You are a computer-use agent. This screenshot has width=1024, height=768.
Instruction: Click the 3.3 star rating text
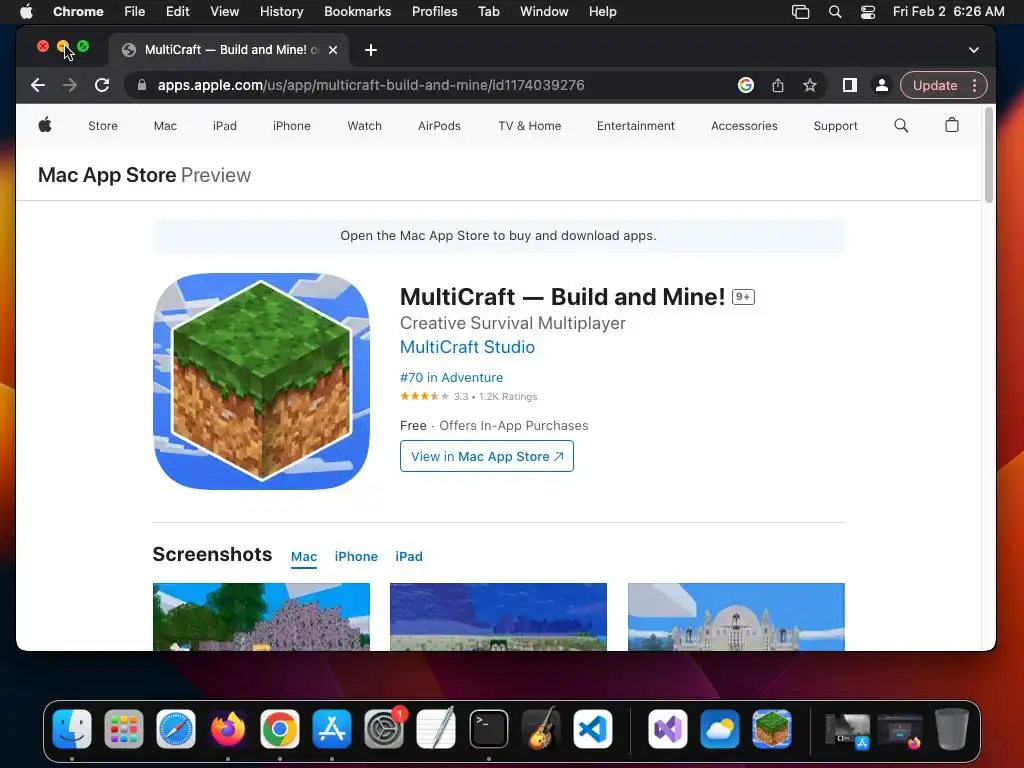tap(461, 396)
